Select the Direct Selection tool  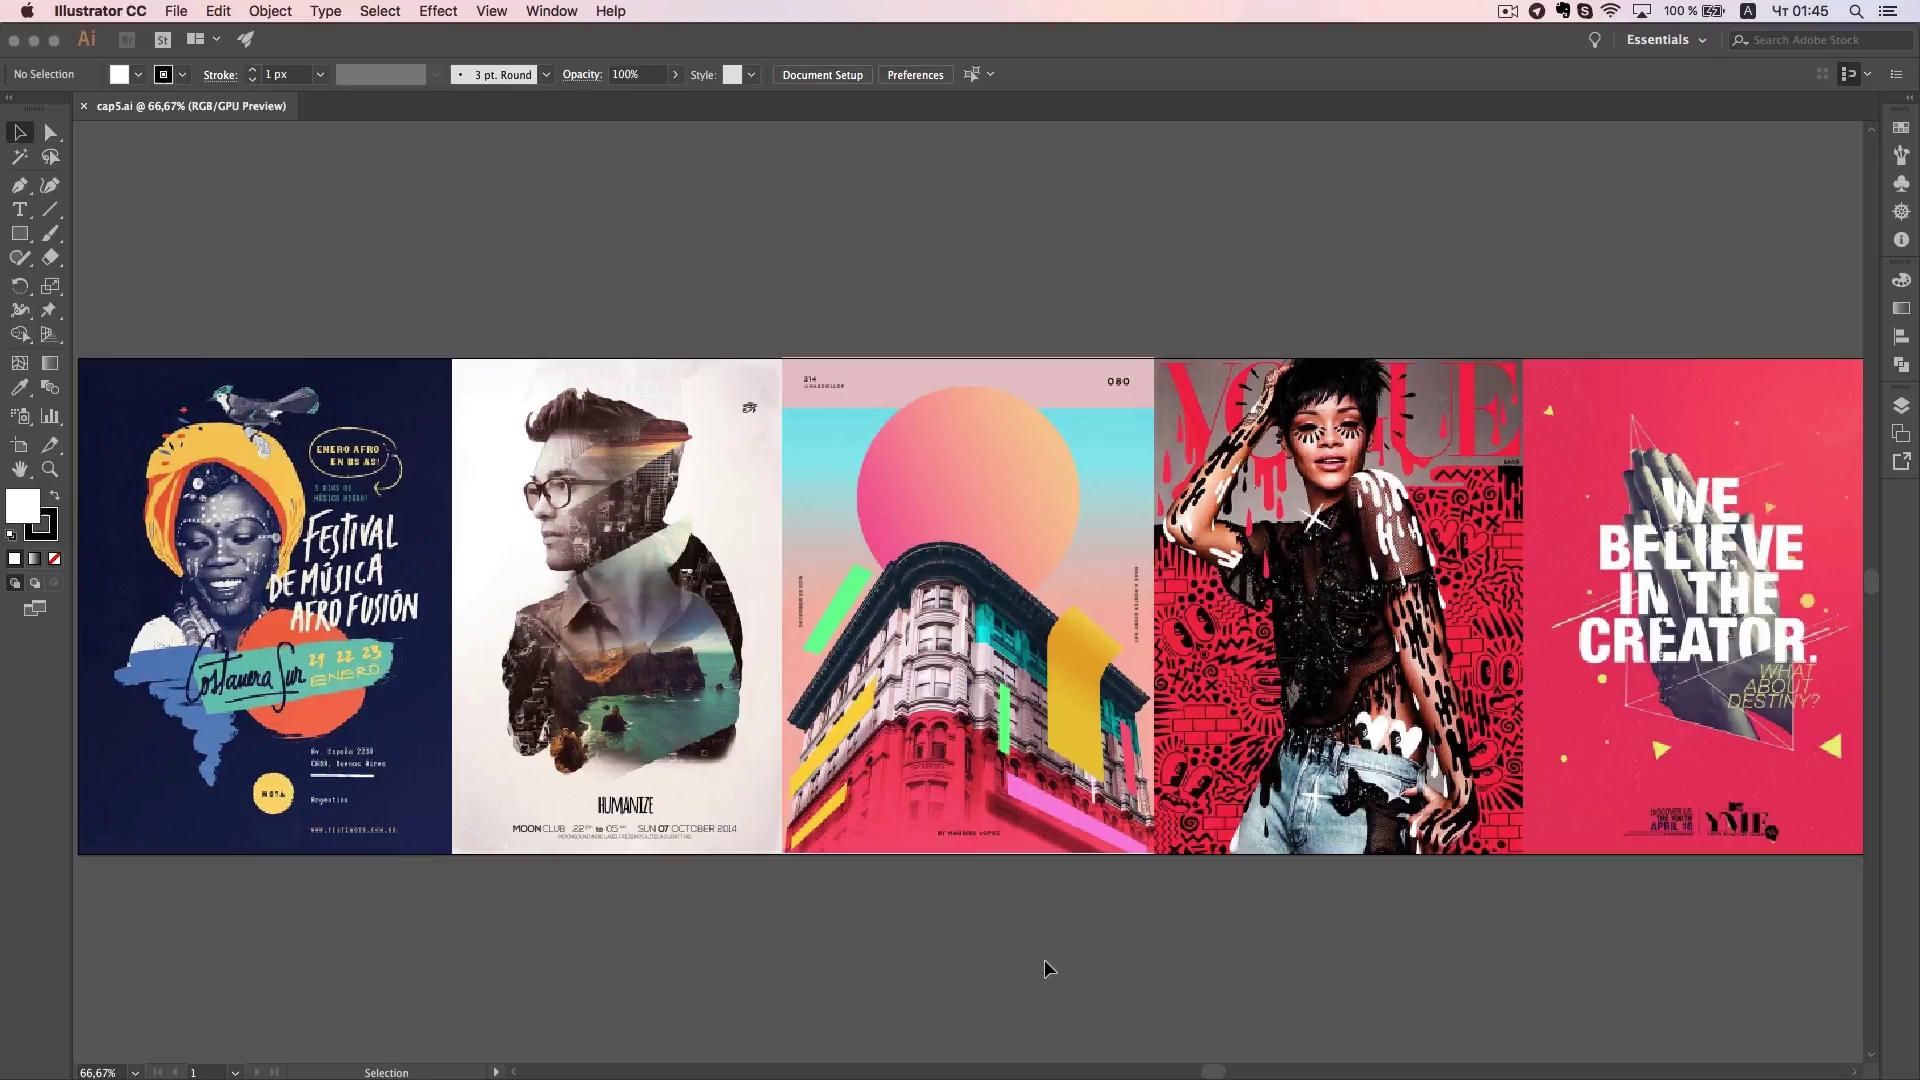[50, 133]
